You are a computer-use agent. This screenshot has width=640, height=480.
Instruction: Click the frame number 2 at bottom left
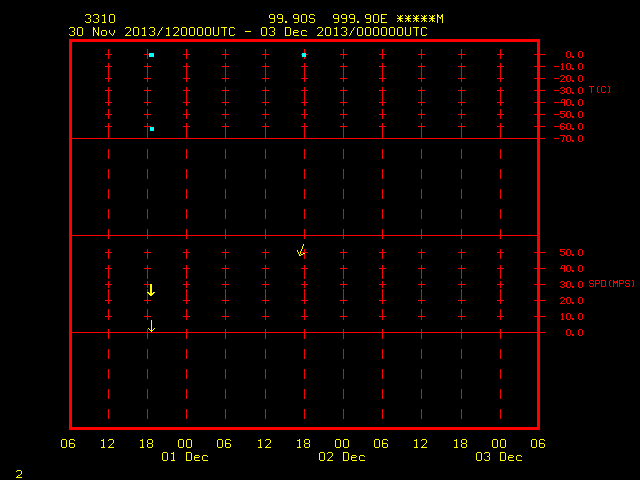click(x=19, y=474)
